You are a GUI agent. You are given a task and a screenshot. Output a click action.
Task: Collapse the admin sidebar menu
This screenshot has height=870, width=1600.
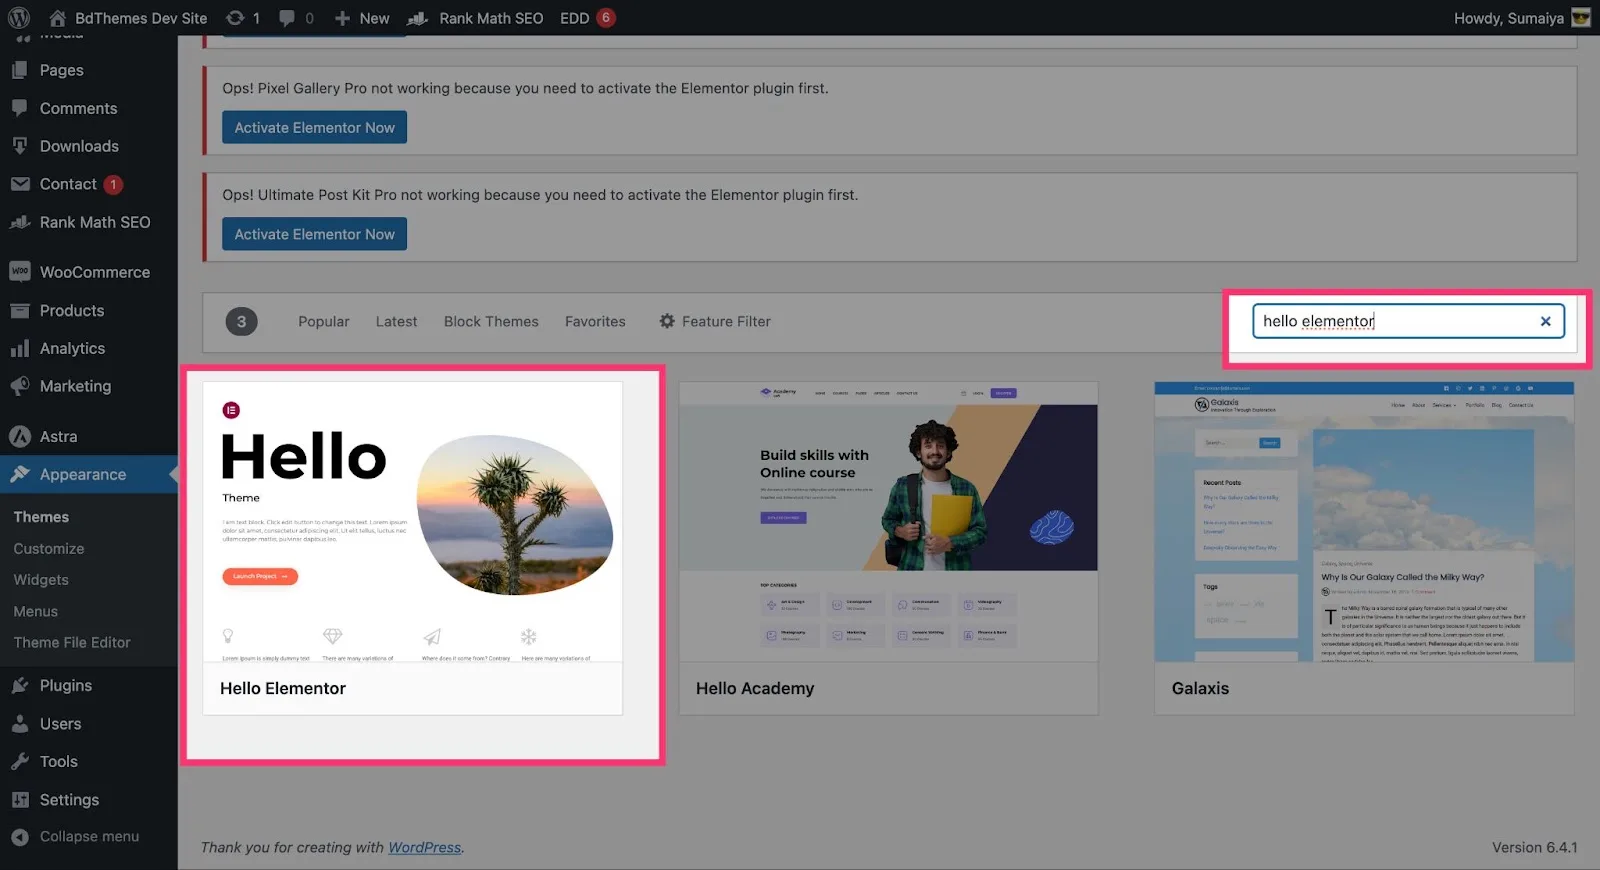75,837
